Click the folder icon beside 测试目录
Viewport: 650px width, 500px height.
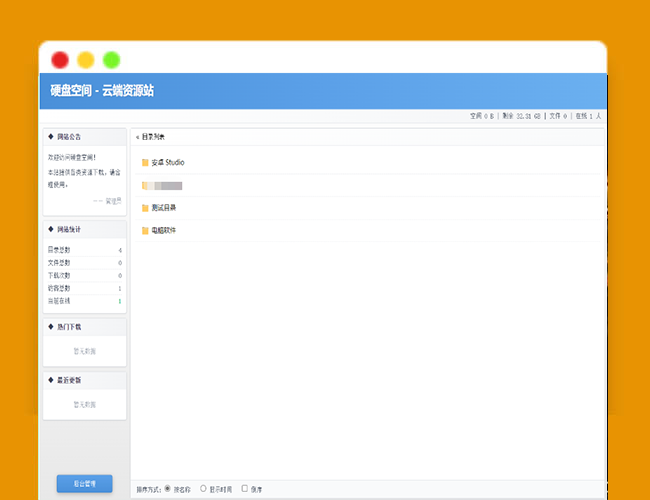pos(145,208)
